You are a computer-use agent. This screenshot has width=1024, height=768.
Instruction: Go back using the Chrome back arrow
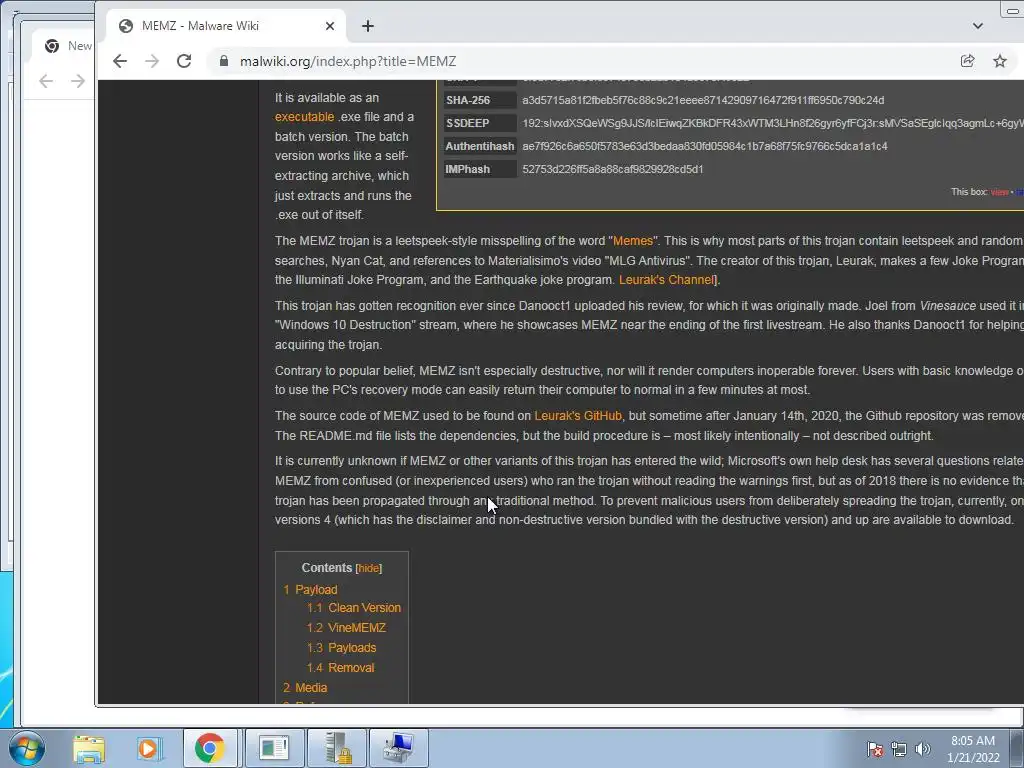120,61
